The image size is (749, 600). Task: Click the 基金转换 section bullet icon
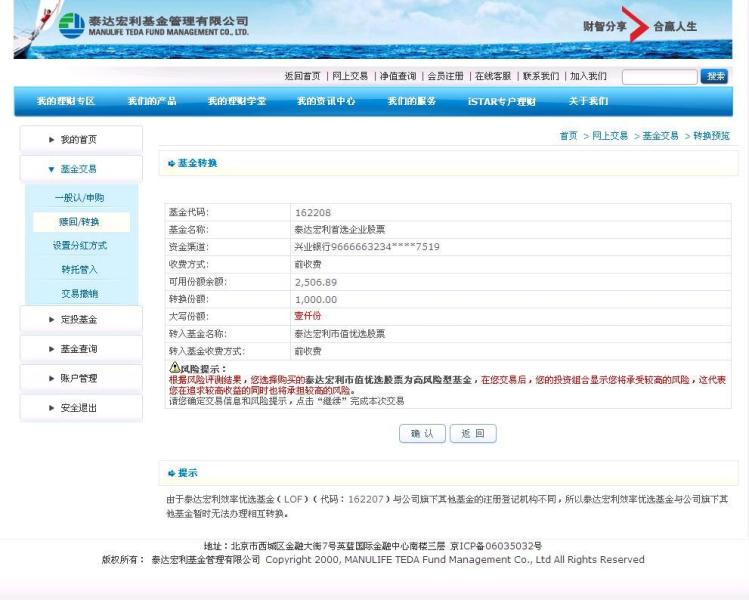(171, 163)
